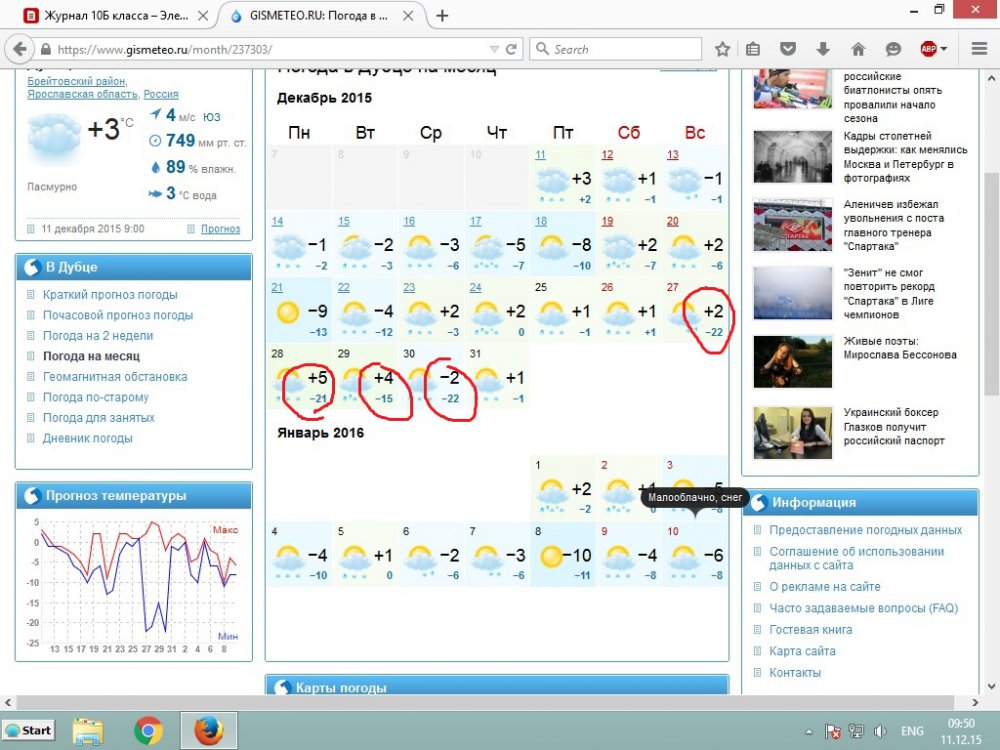Launch Chrome from the taskbar
The image size is (1000, 750).
point(149,730)
